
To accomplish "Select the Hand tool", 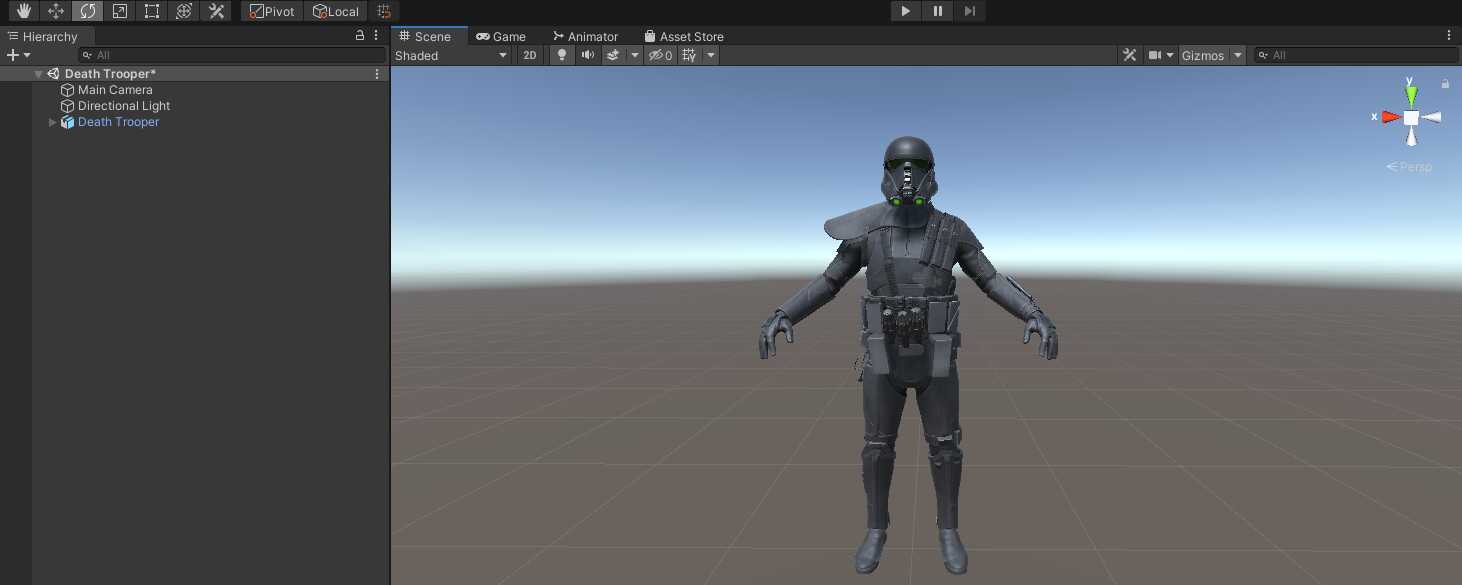I will (x=24, y=11).
